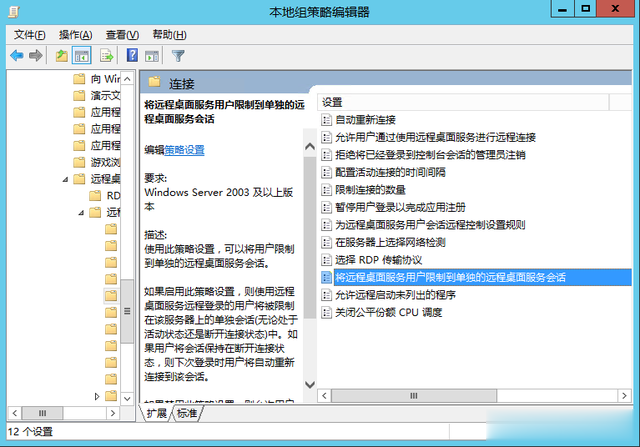Screen dimensions: 640x447
Task: Click the description pane scroll down arrow
Action: 310,385
